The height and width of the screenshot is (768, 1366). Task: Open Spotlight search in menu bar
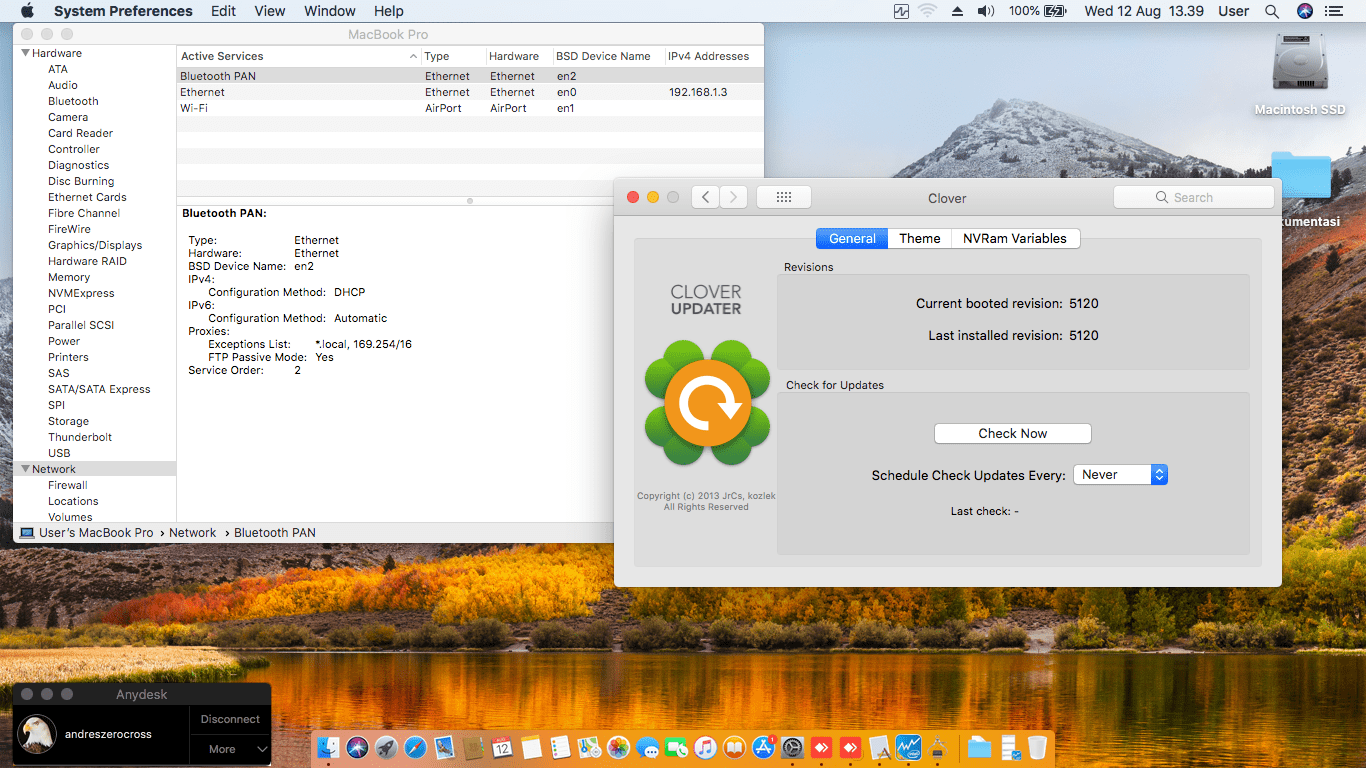point(1272,11)
